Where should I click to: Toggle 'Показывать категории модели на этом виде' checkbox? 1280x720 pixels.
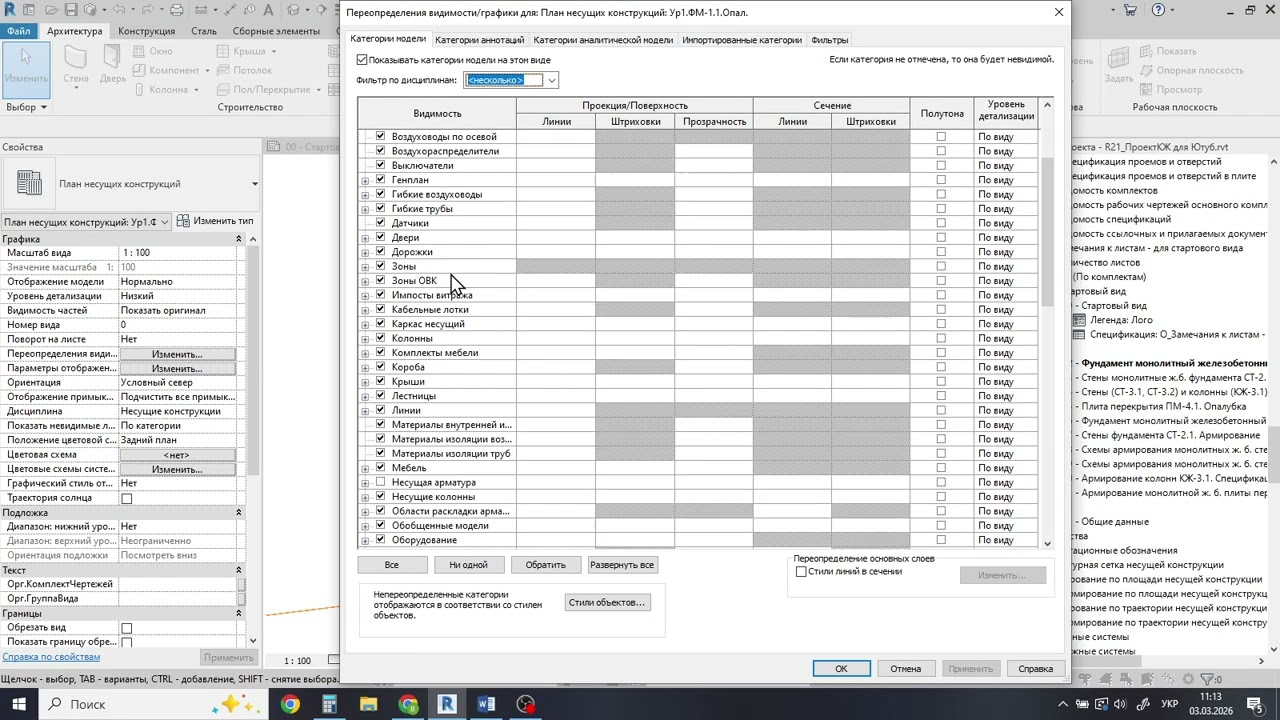(362, 60)
